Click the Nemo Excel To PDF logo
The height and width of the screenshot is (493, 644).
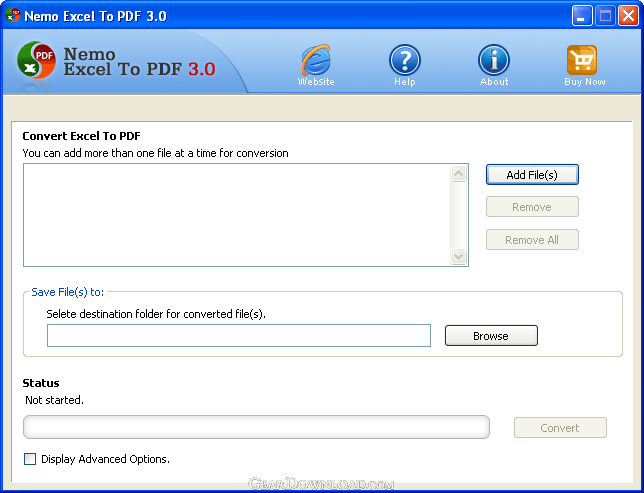[x=36, y=60]
